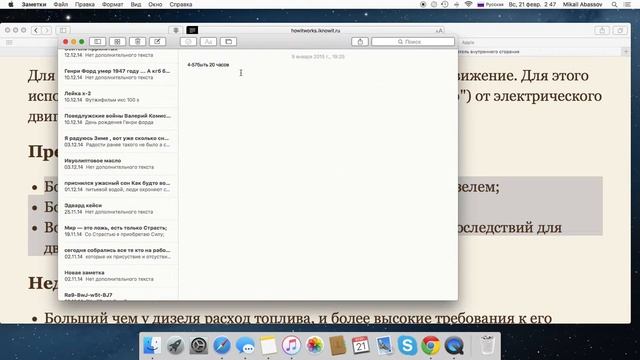The height and width of the screenshot is (360, 640).
Task: Select the Новая заметка note
Action: click(118, 276)
